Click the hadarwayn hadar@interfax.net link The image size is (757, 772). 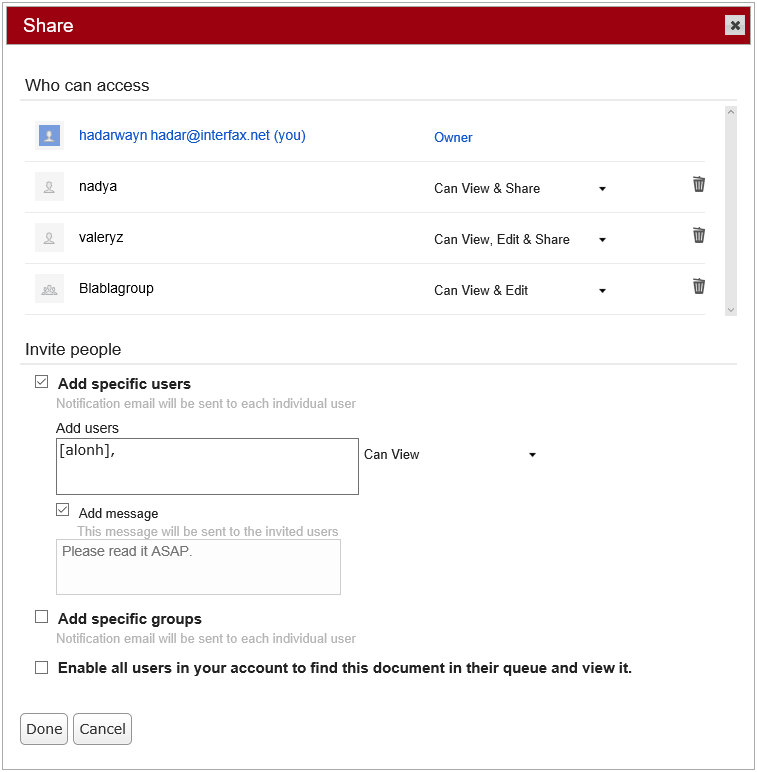tap(192, 135)
